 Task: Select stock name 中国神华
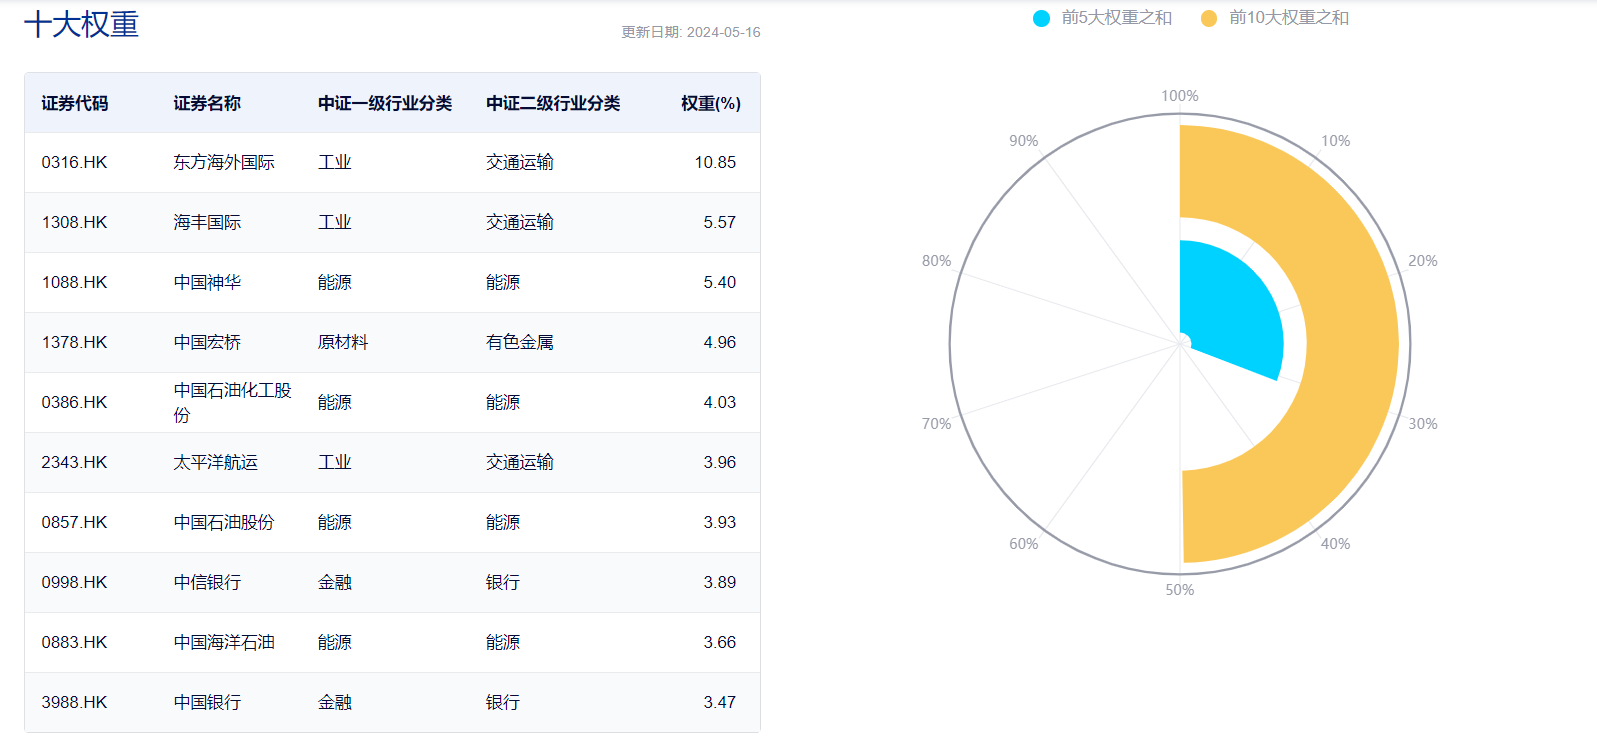[207, 282]
